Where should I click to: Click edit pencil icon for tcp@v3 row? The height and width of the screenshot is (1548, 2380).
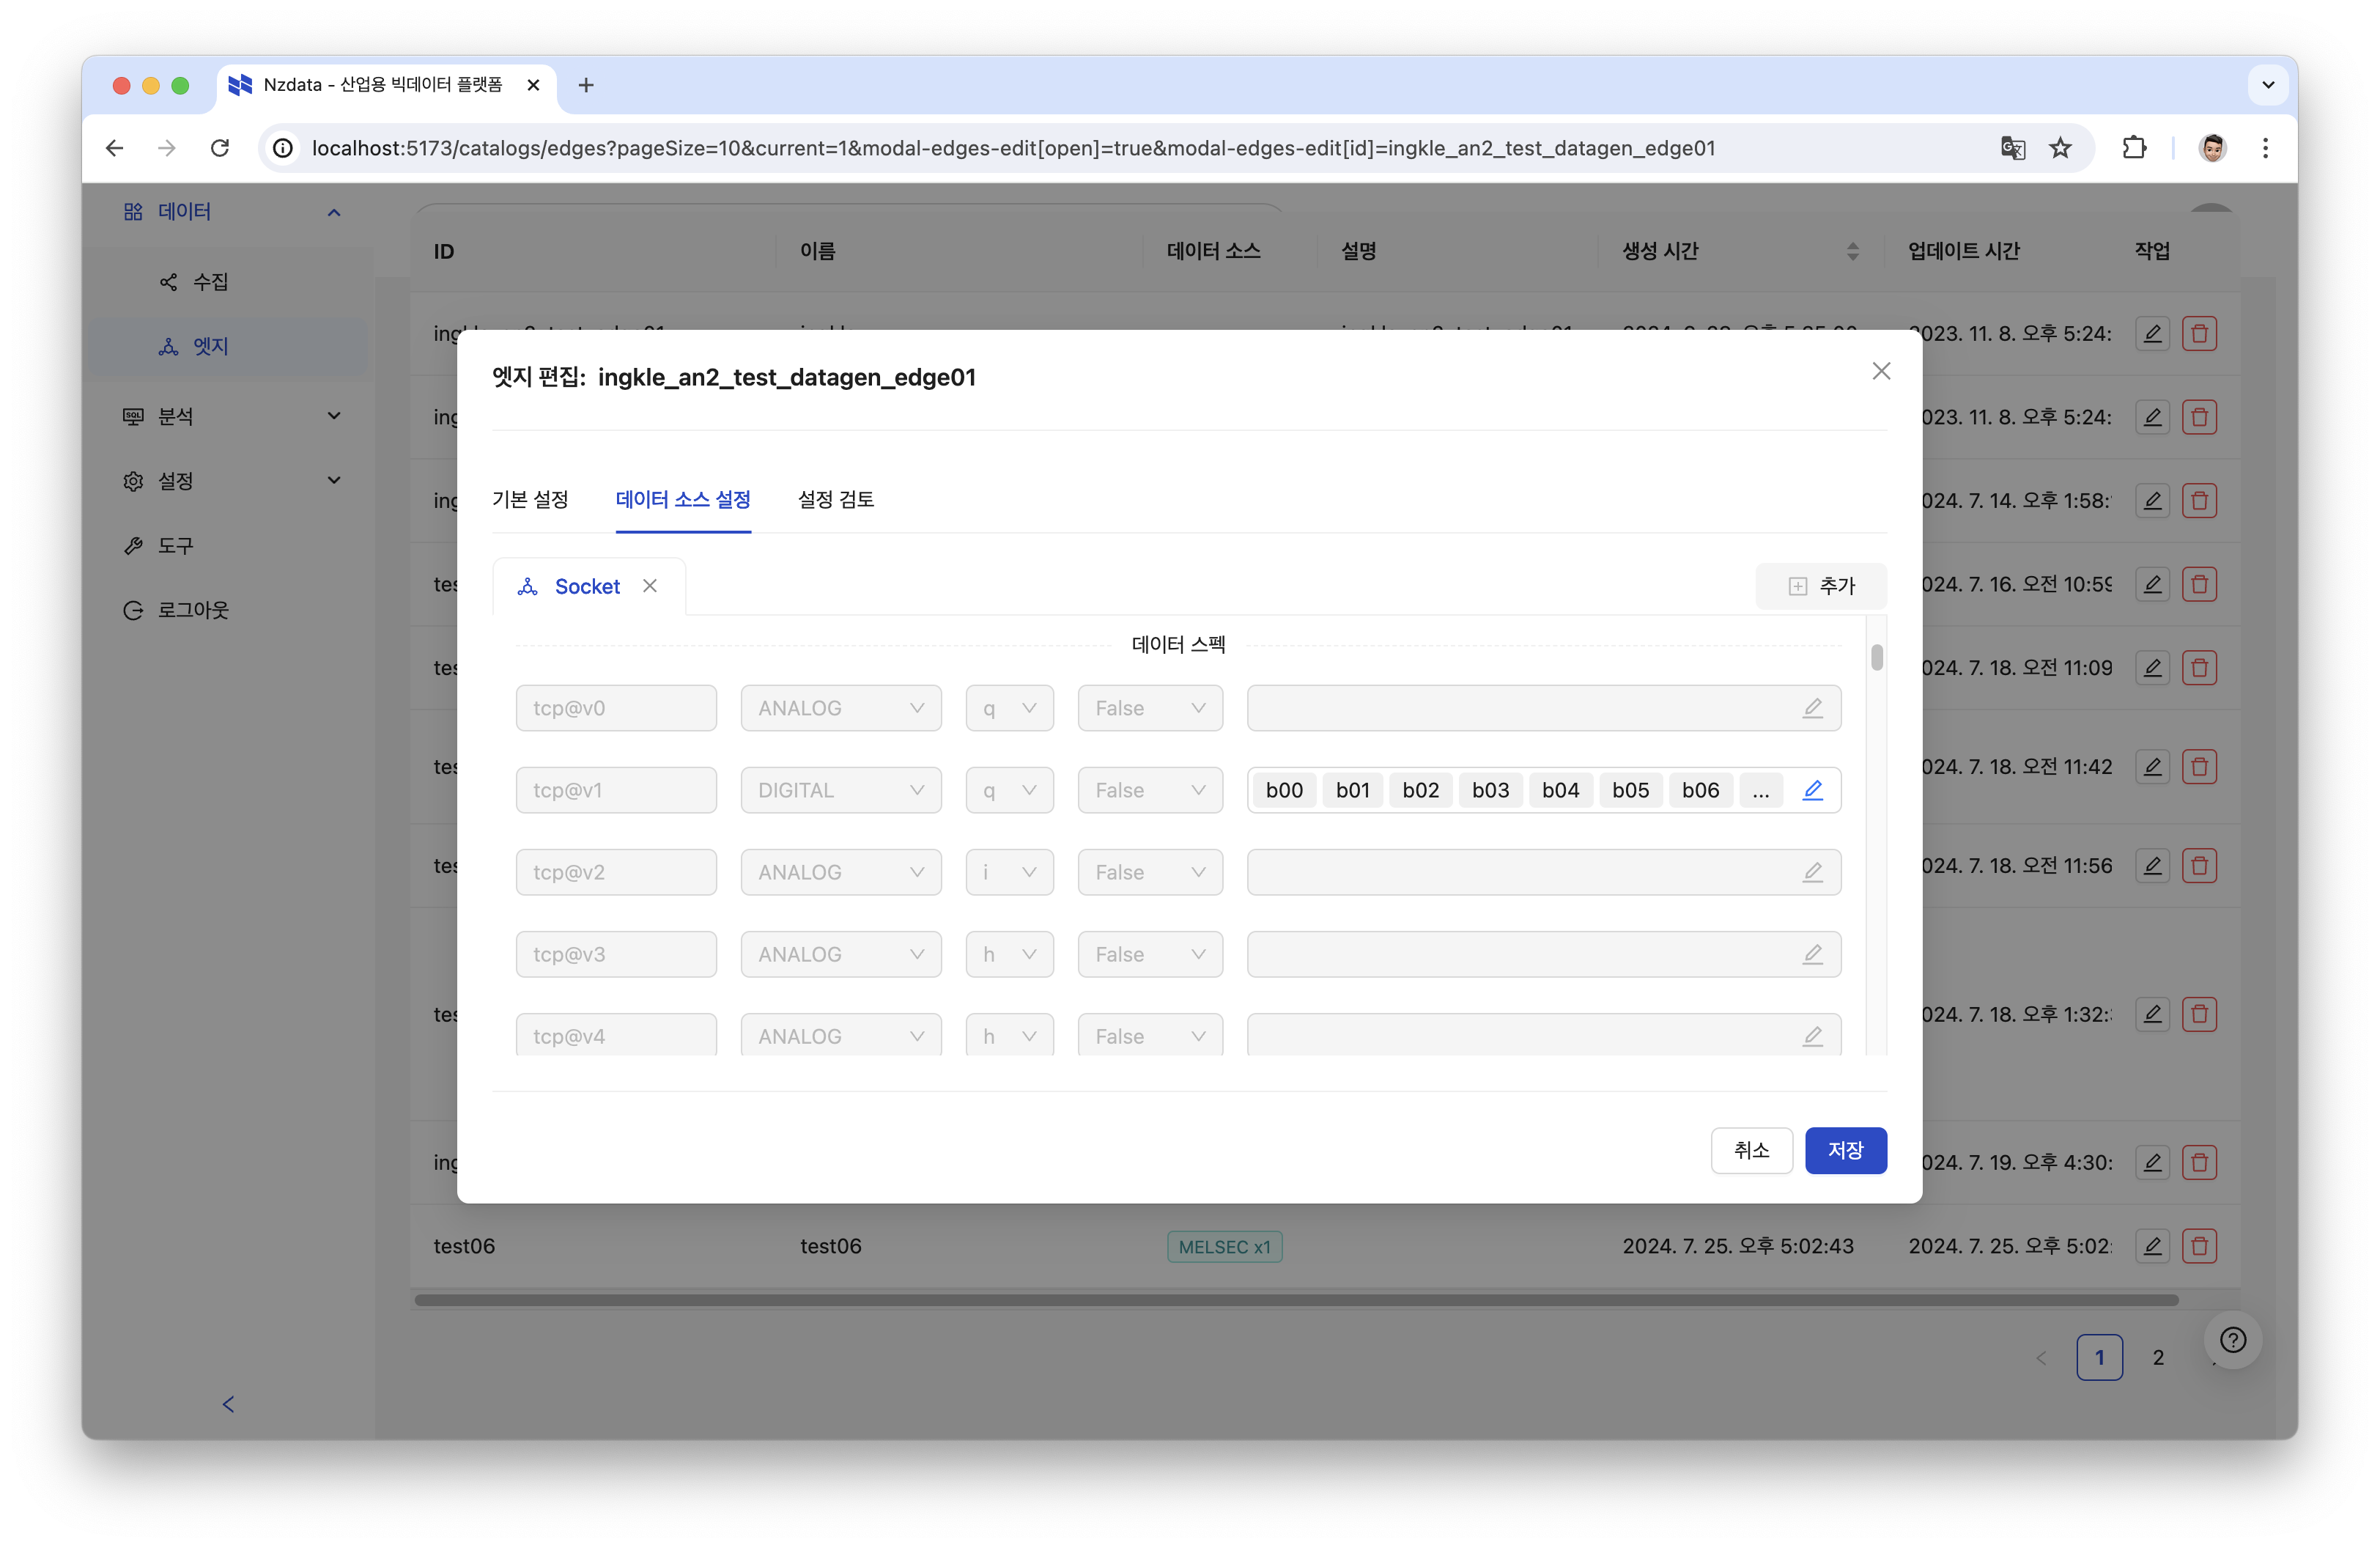coord(1812,954)
